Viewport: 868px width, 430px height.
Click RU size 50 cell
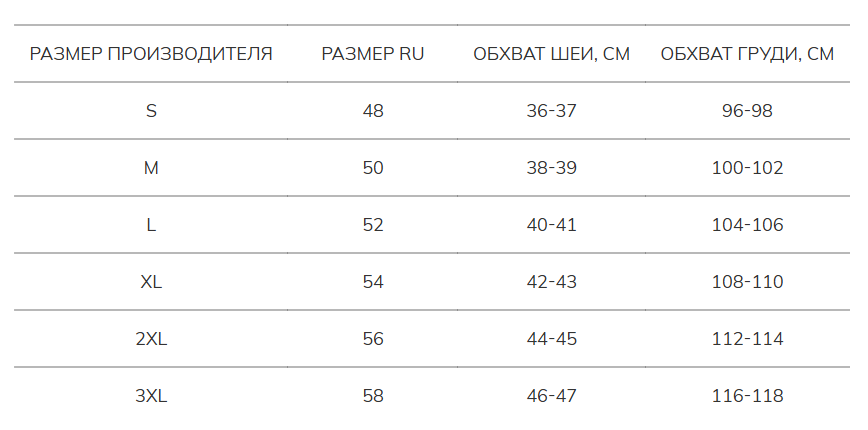pyautogui.click(x=373, y=168)
